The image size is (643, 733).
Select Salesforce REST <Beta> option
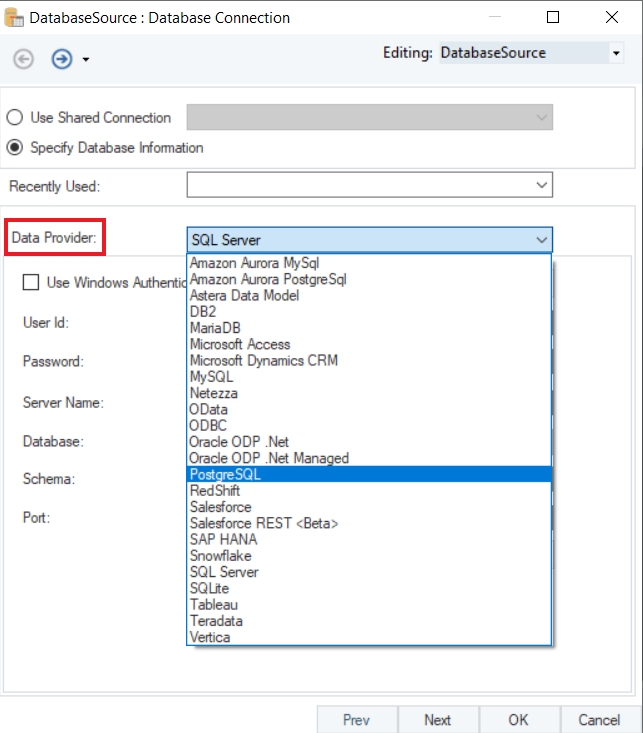point(264,523)
